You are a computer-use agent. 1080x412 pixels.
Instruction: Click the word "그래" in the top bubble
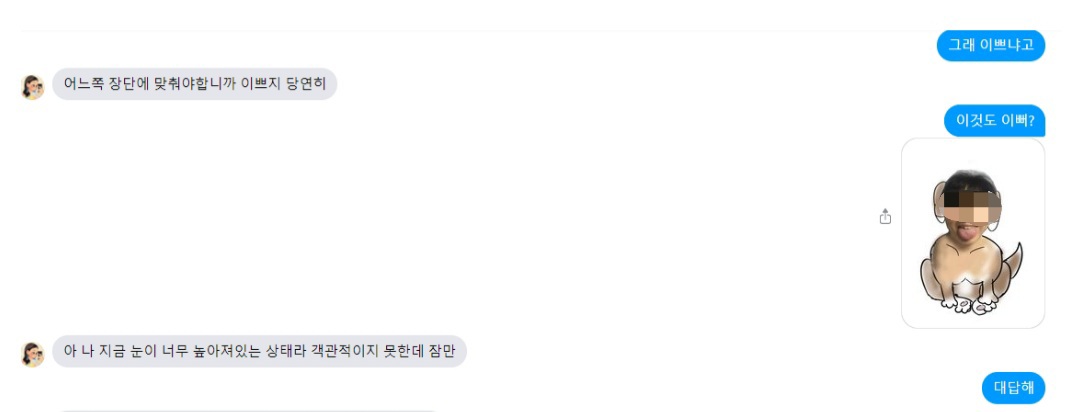point(962,45)
